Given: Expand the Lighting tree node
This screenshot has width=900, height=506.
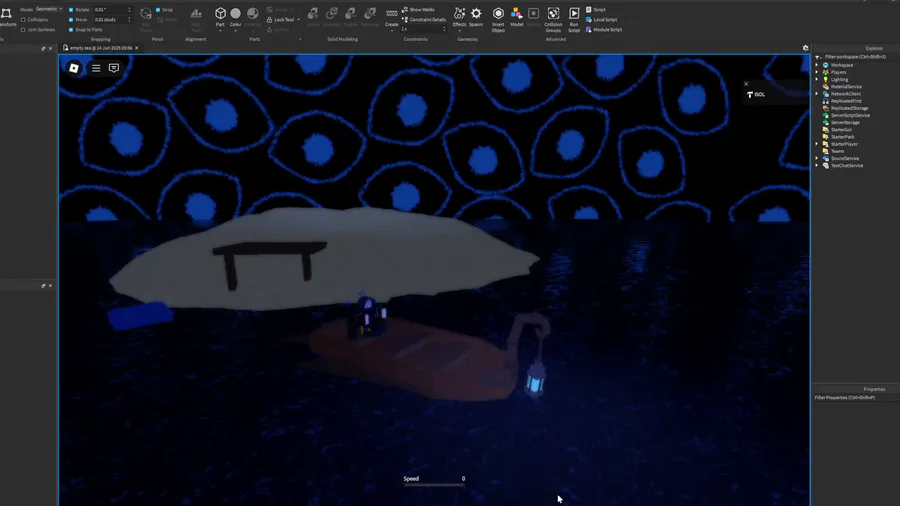Looking at the screenshot, I should [817, 79].
